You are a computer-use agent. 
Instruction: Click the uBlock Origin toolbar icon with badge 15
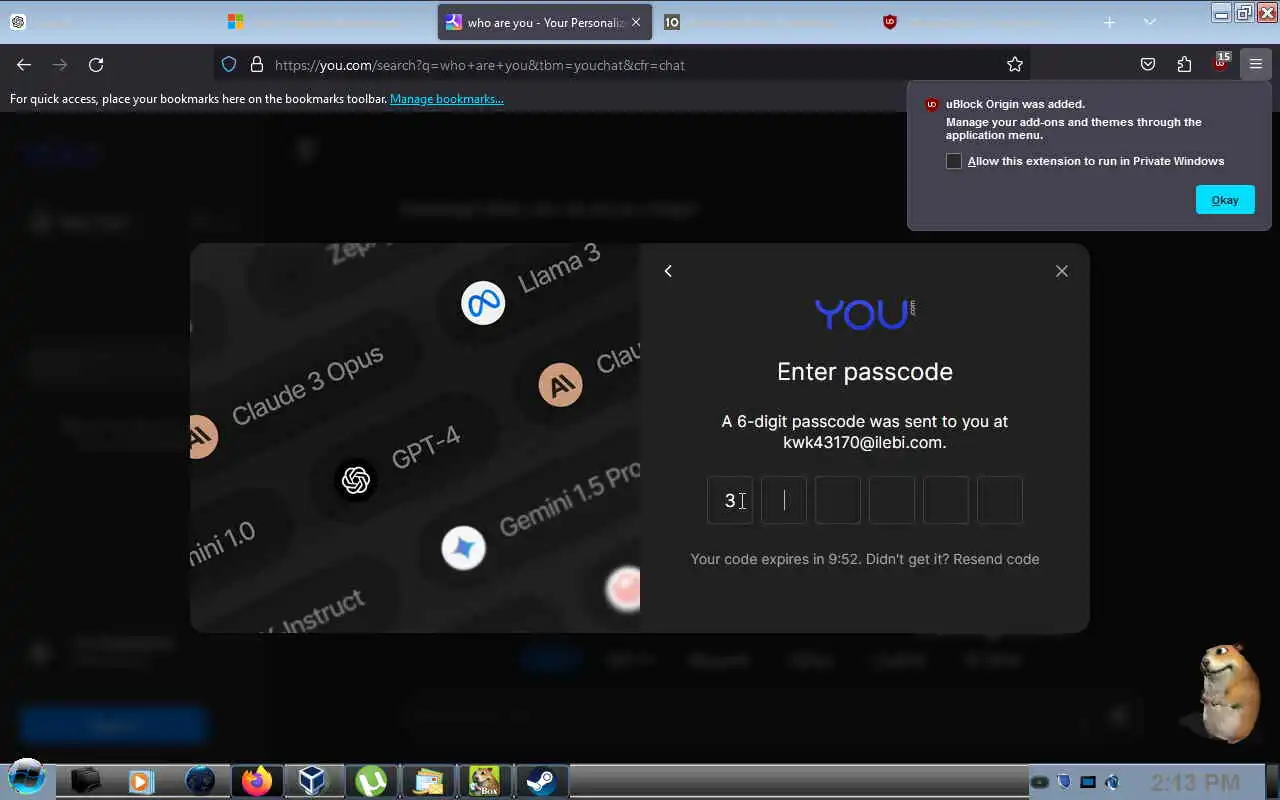(1220, 62)
